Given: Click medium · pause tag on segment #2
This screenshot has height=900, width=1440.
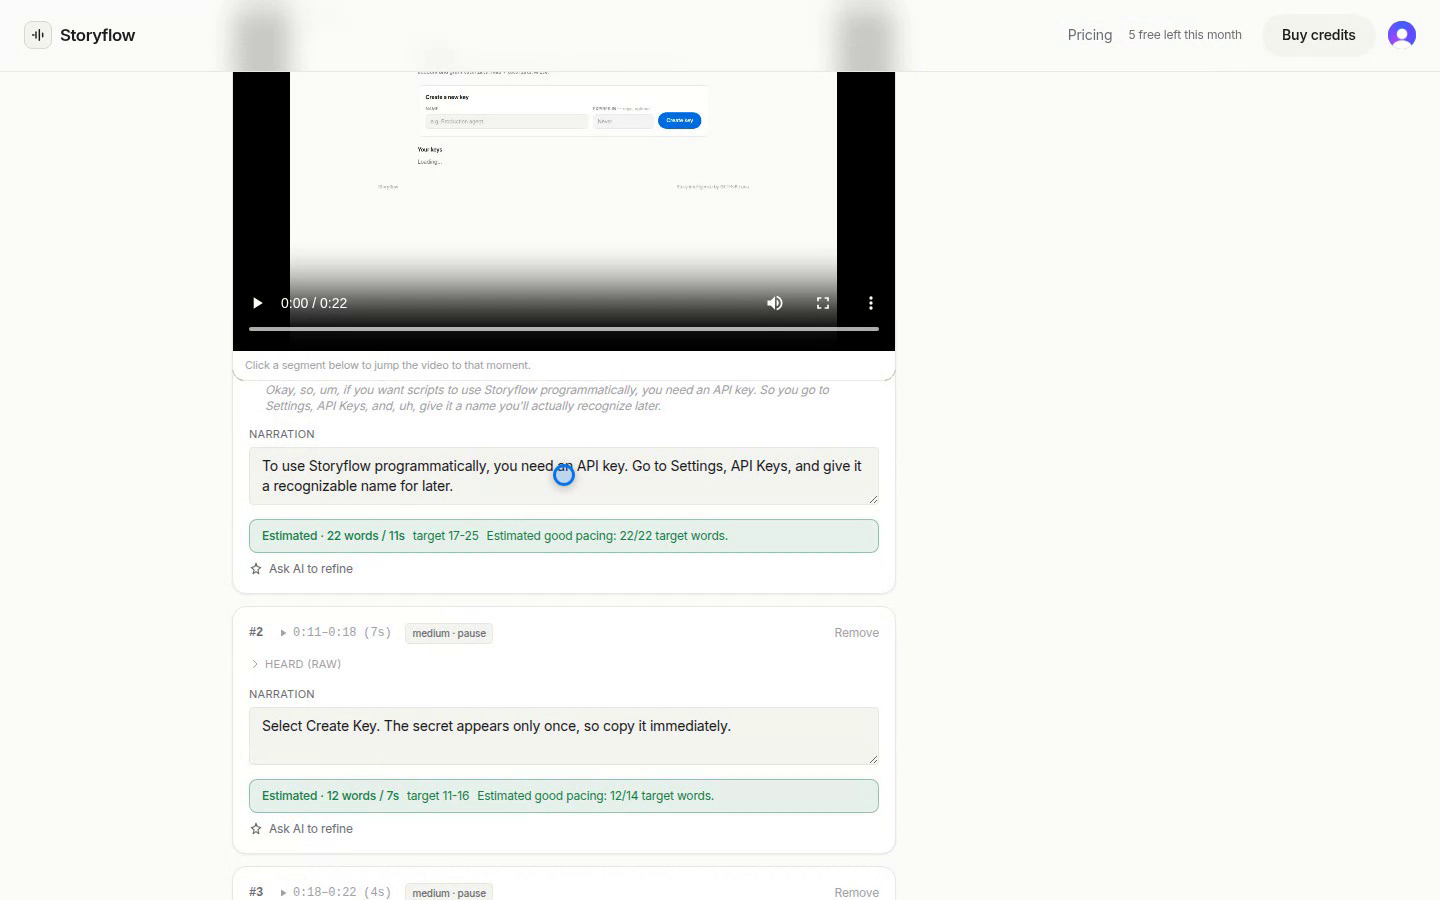Looking at the screenshot, I should (x=449, y=633).
